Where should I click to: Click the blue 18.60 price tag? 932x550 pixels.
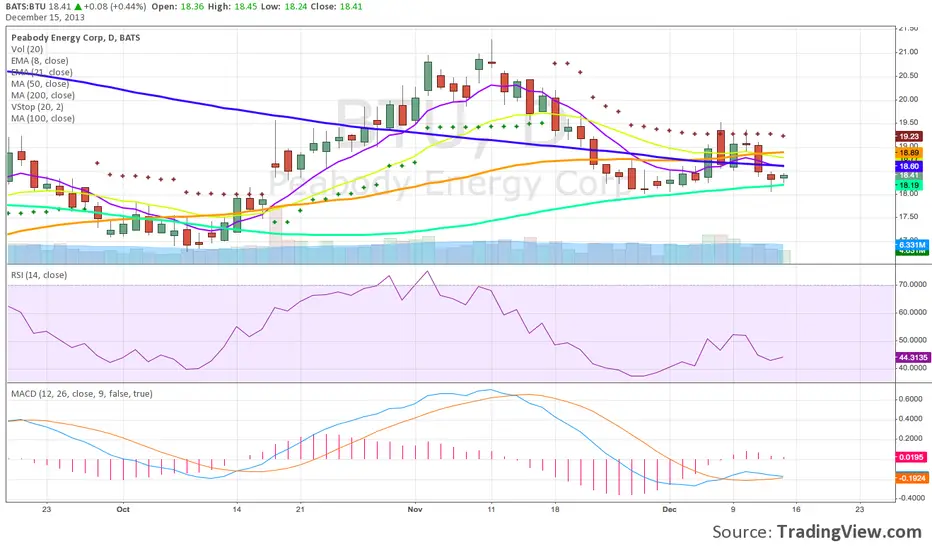(909, 167)
